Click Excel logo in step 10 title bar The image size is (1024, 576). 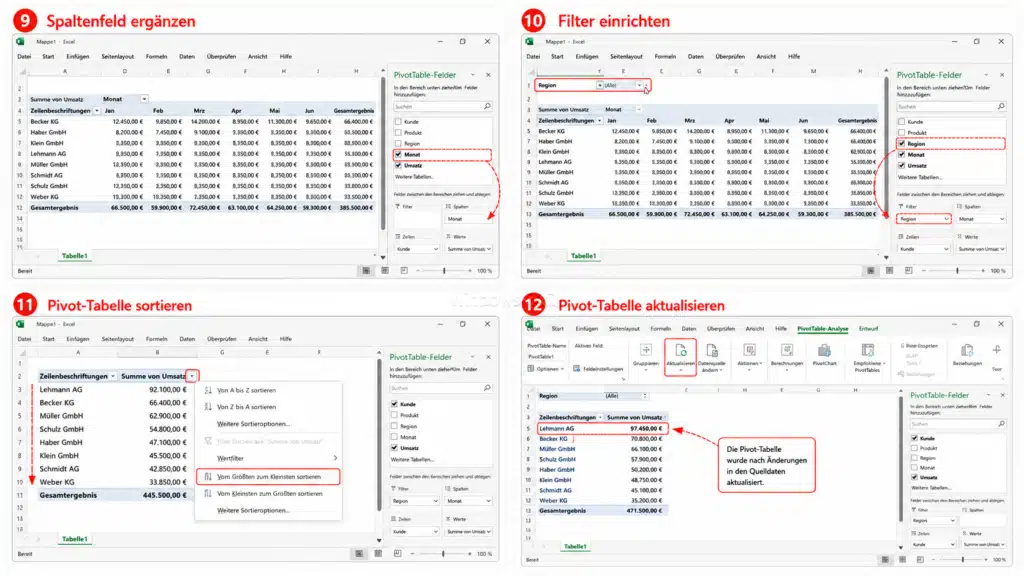point(530,41)
